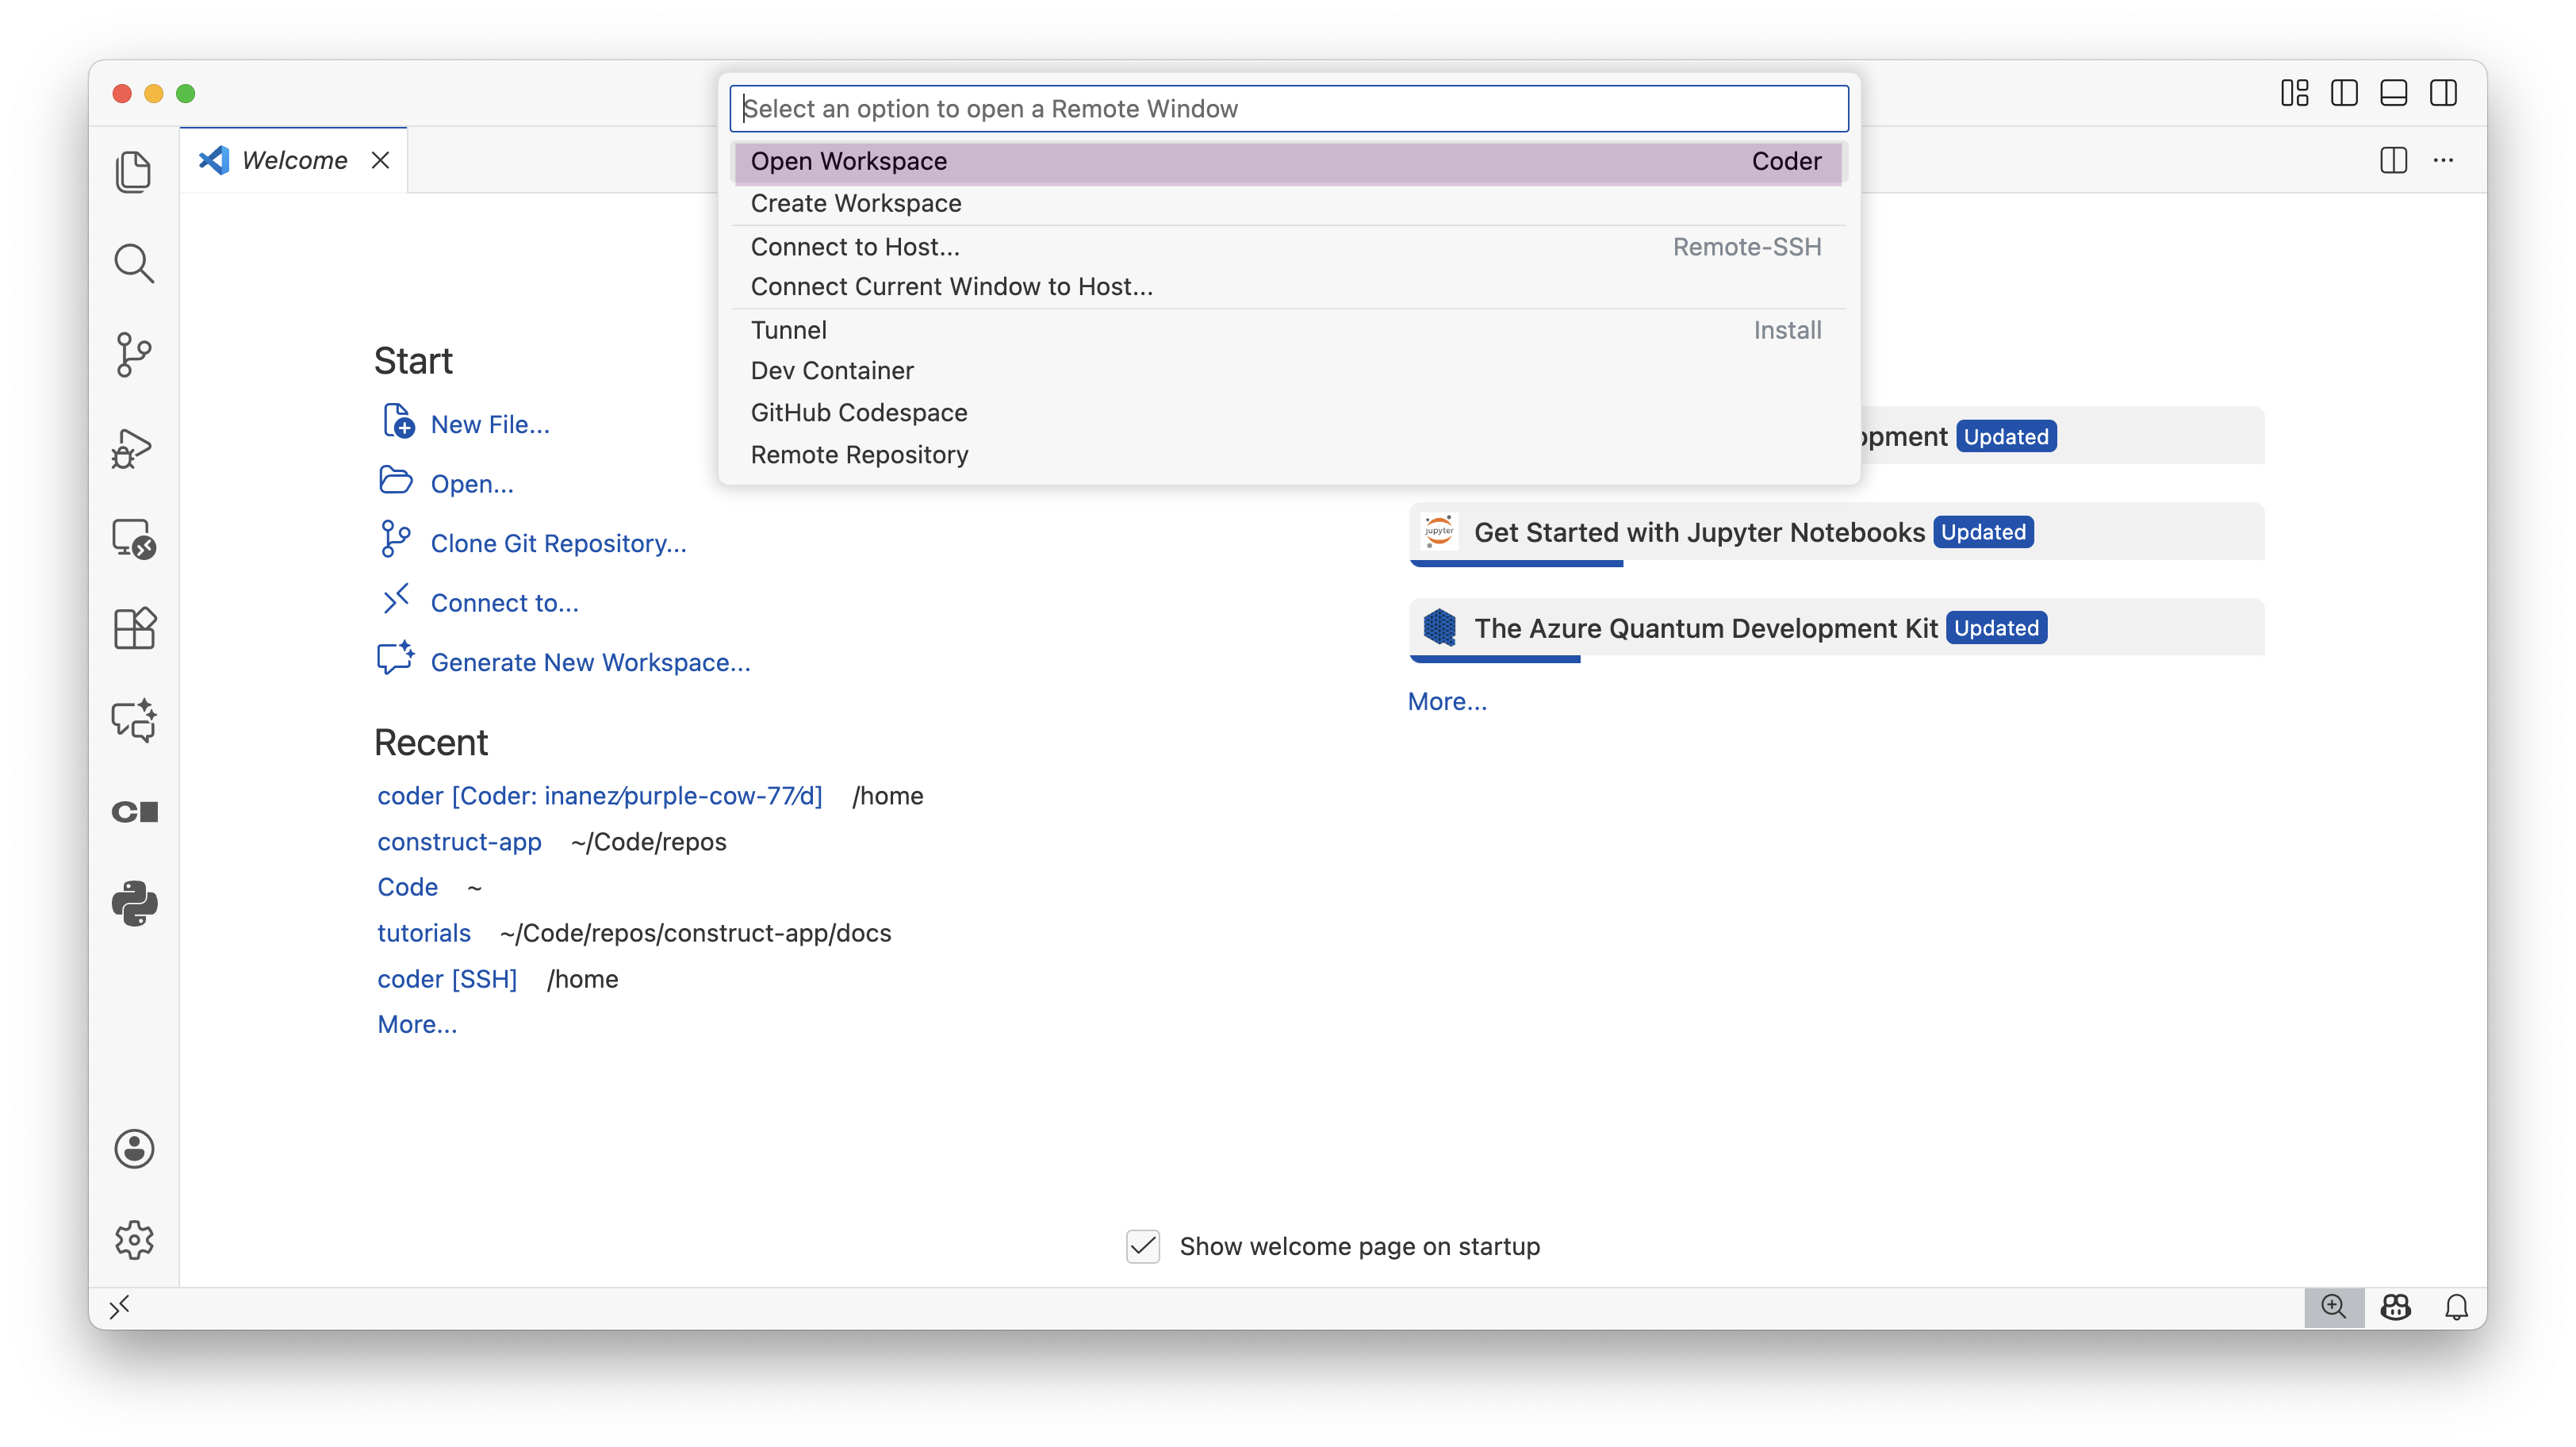
Task: Select the Dev Container option
Action: (1289, 371)
